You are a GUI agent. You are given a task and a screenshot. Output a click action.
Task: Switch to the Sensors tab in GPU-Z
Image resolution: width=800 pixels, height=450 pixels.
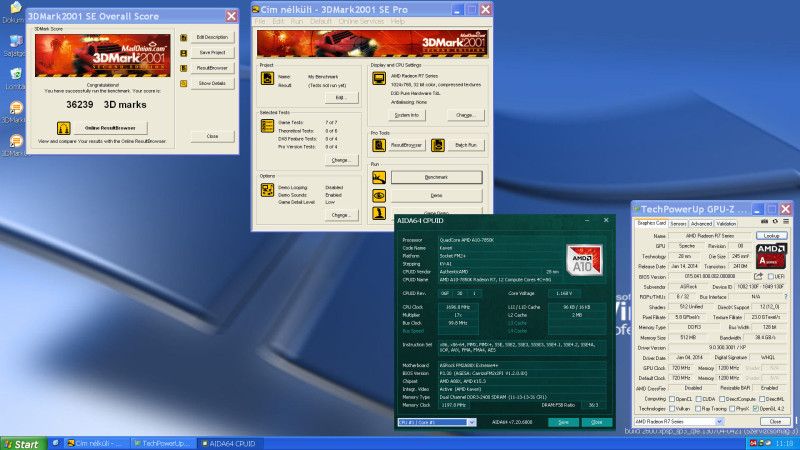point(678,223)
